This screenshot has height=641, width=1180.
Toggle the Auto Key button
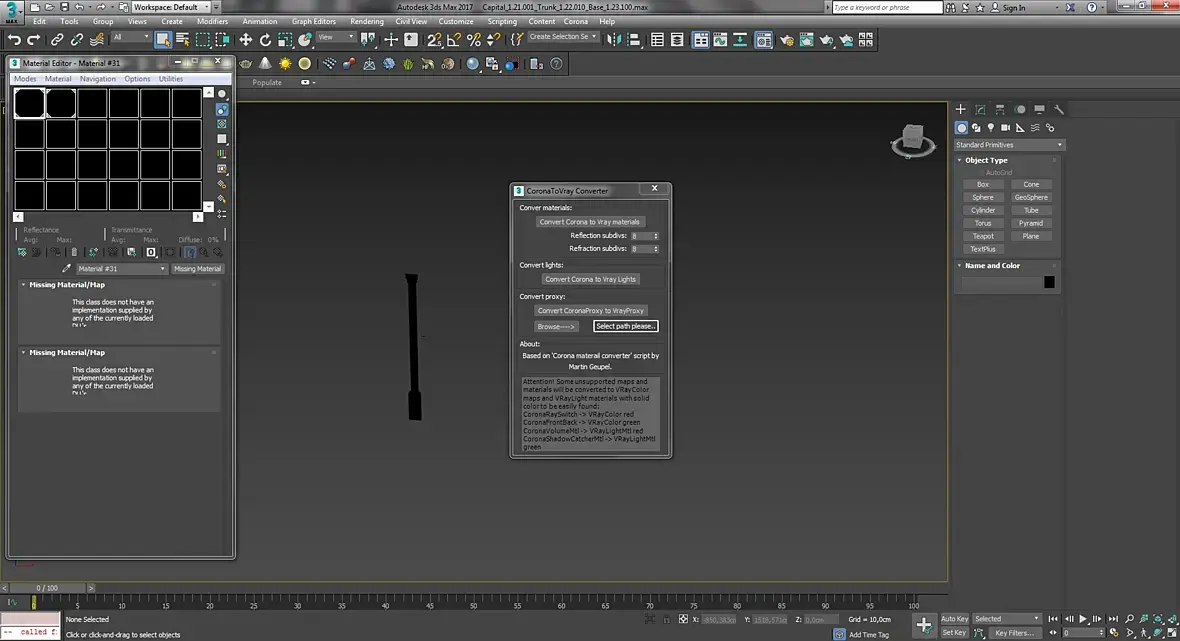click(954, 619)
